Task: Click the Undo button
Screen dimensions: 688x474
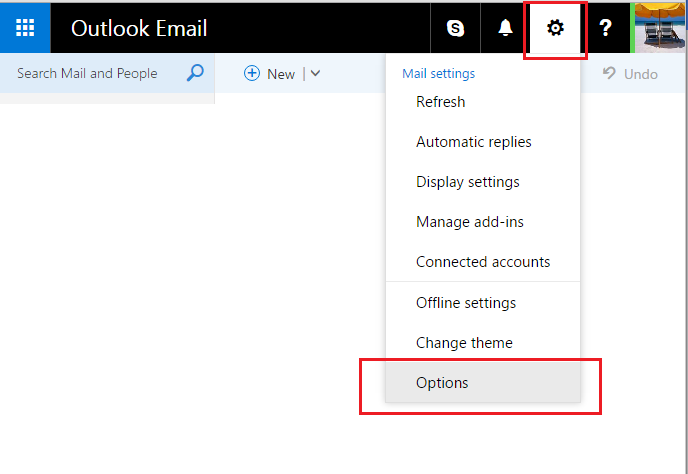Action: [630, 74]
